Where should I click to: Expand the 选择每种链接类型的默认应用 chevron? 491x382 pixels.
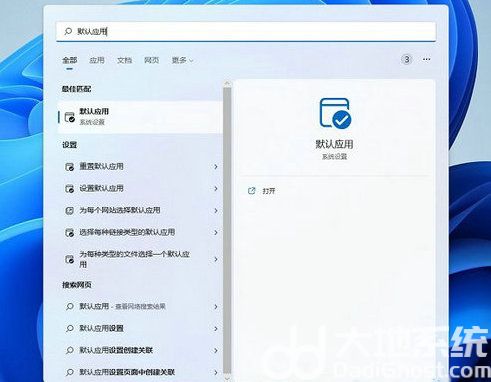click(216, 233)
